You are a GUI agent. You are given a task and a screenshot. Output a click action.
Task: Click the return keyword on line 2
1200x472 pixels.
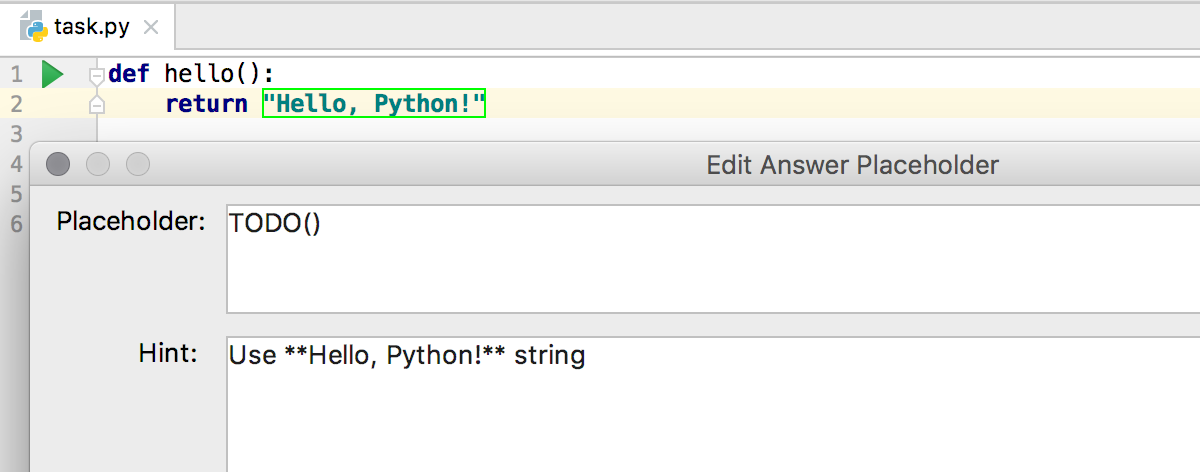coord(206,103)
